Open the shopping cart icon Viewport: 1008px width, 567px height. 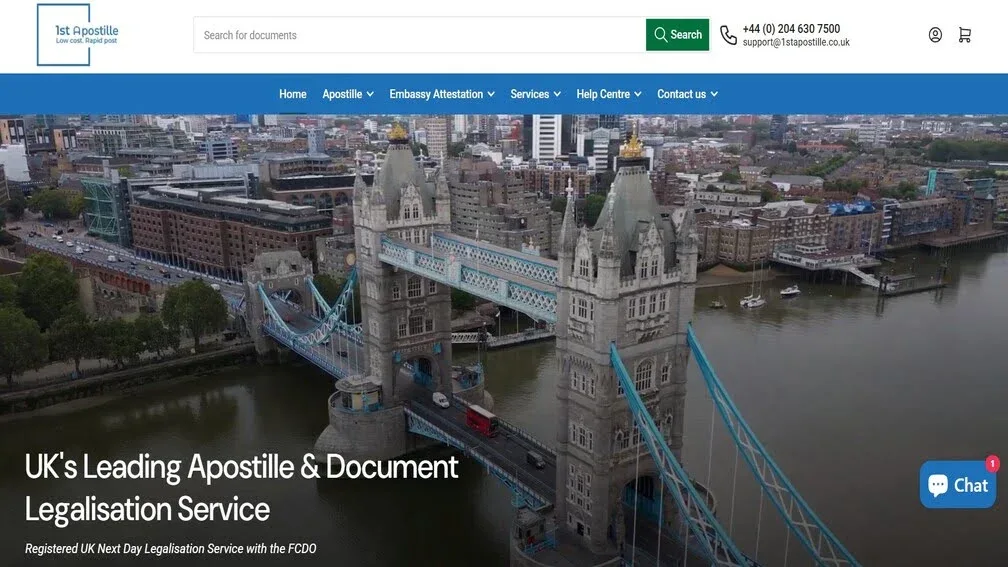pos(964,35)
